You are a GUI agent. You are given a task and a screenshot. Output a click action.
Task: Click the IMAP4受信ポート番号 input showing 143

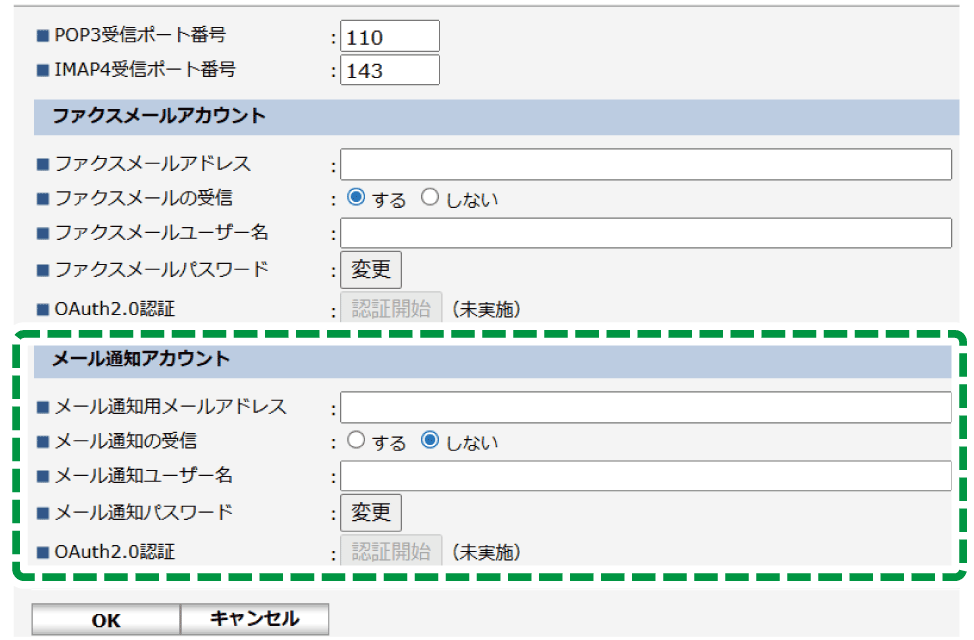pos(390,69)
